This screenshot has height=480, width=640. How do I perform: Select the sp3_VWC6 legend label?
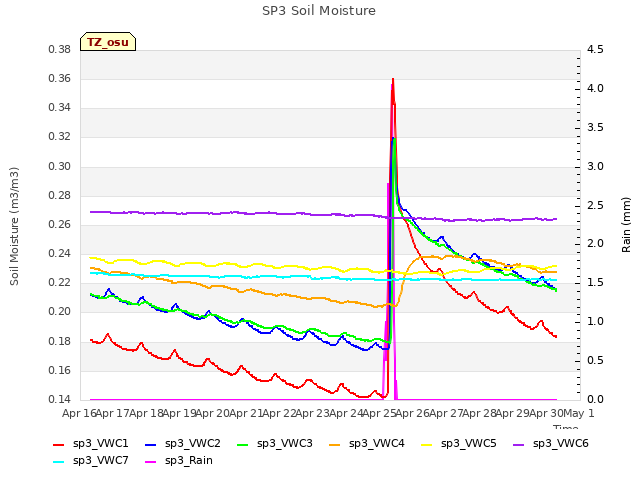(x=560, y=444)
